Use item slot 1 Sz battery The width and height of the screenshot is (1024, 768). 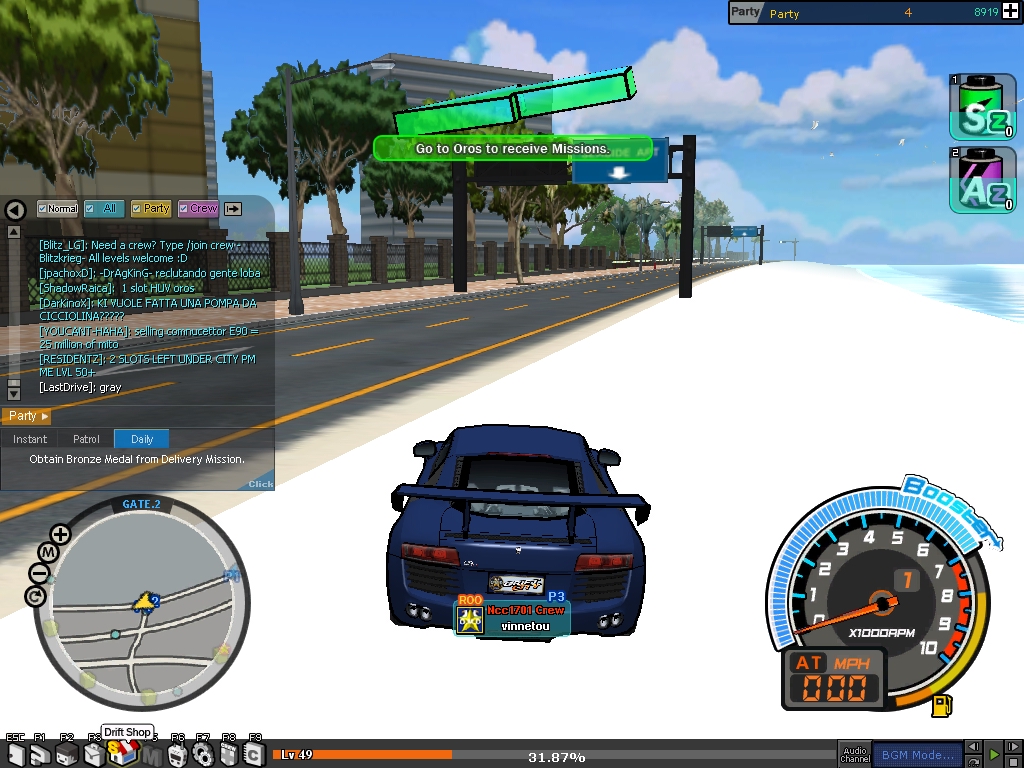tap(982, 107)
